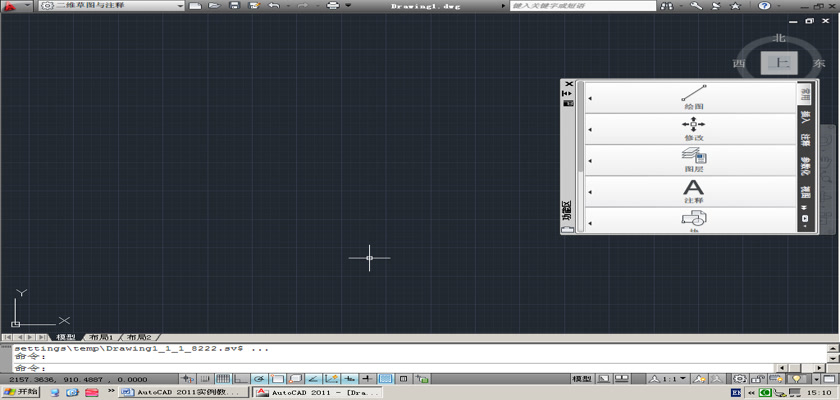Click the keyword search input field
This screenshot has width=840, height=400.
pyautogui.click(x=583, y=6)
